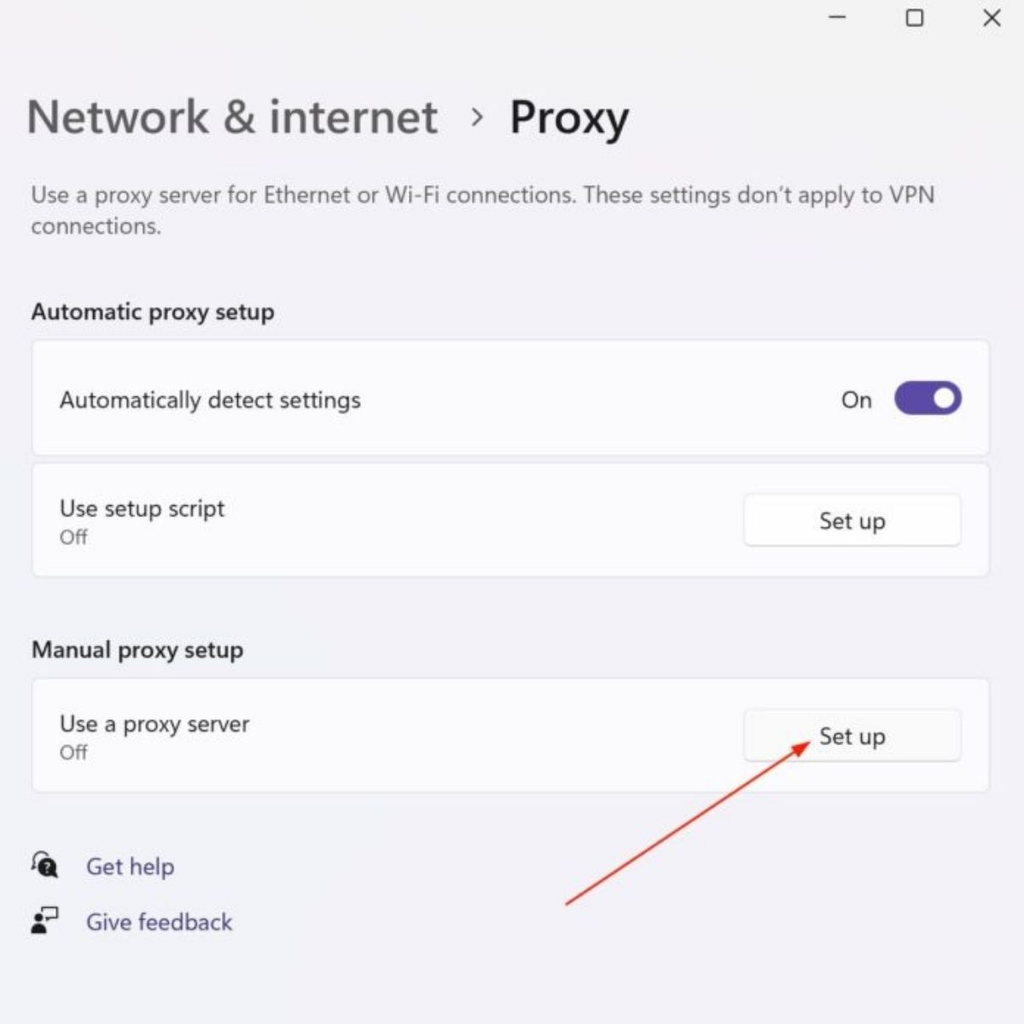Screen dimensions: 1024x1024
Task: Click the Get help question mark icon
Action: [x=44, y=866]
